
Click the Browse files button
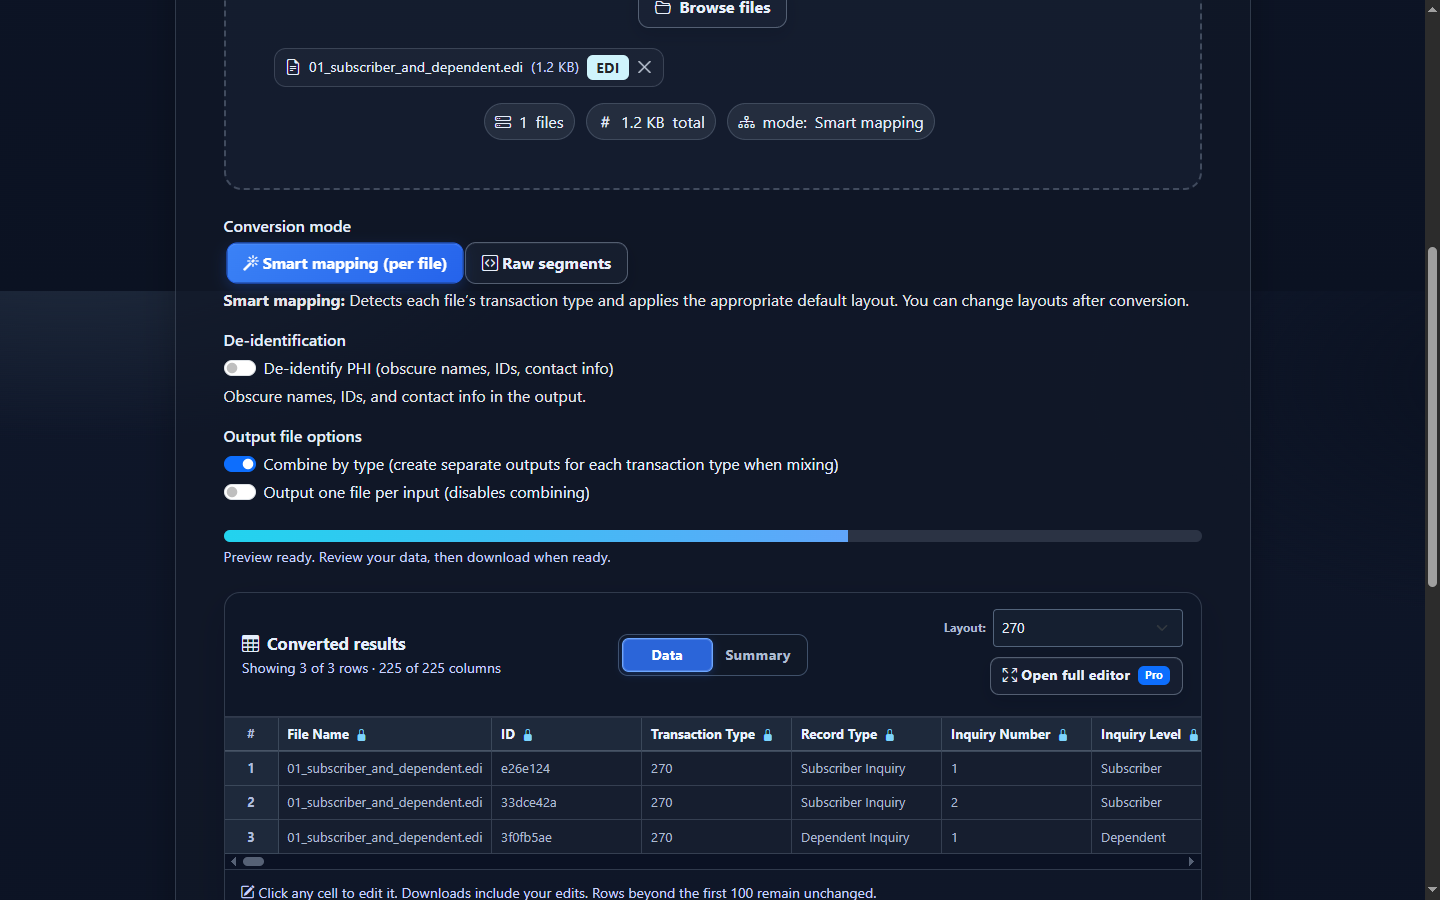[x=712, y=10]
